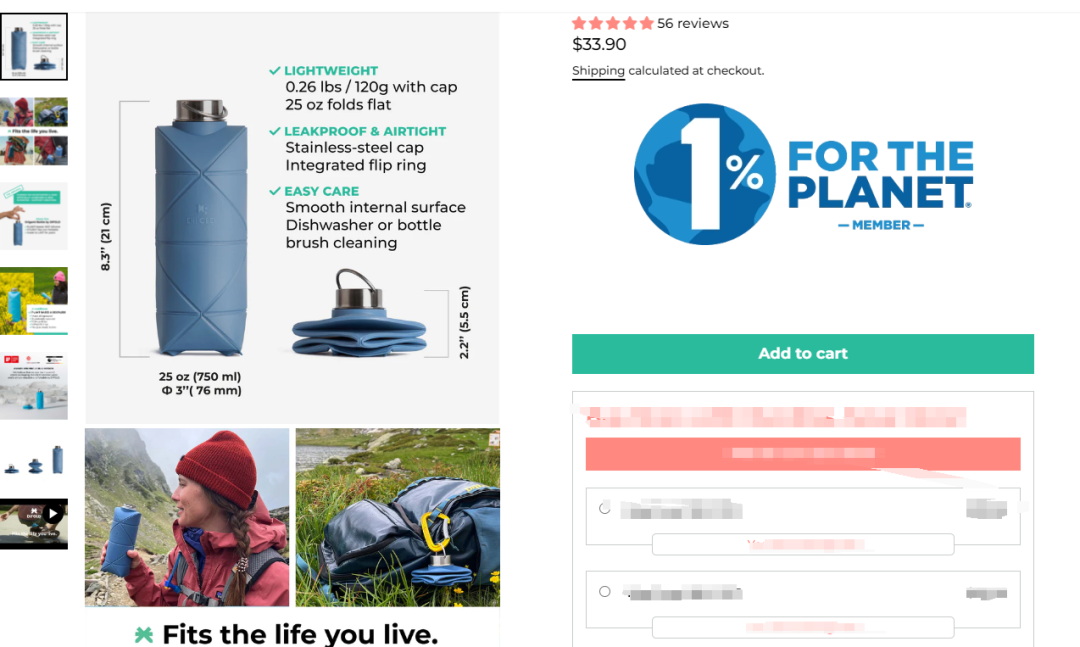Select the yellow flower field thumbnail
The width and height of the screenshot is (1080, 647).
[x=34, y=300]
